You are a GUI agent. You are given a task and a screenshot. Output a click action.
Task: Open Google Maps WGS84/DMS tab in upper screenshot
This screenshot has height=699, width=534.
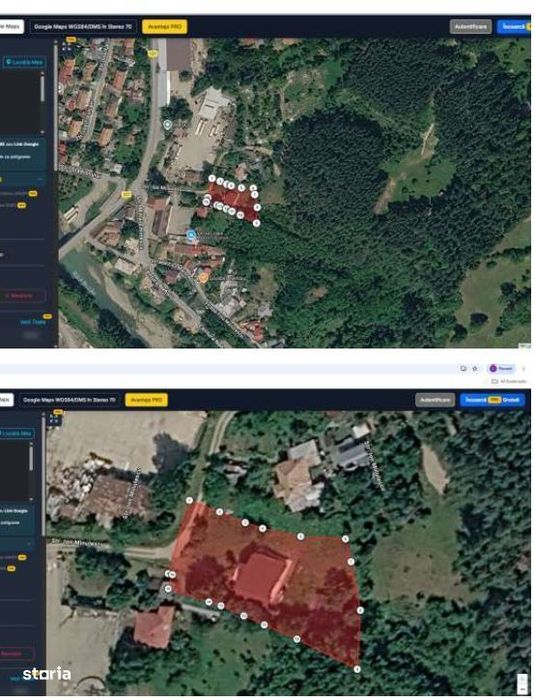(83, 27)
